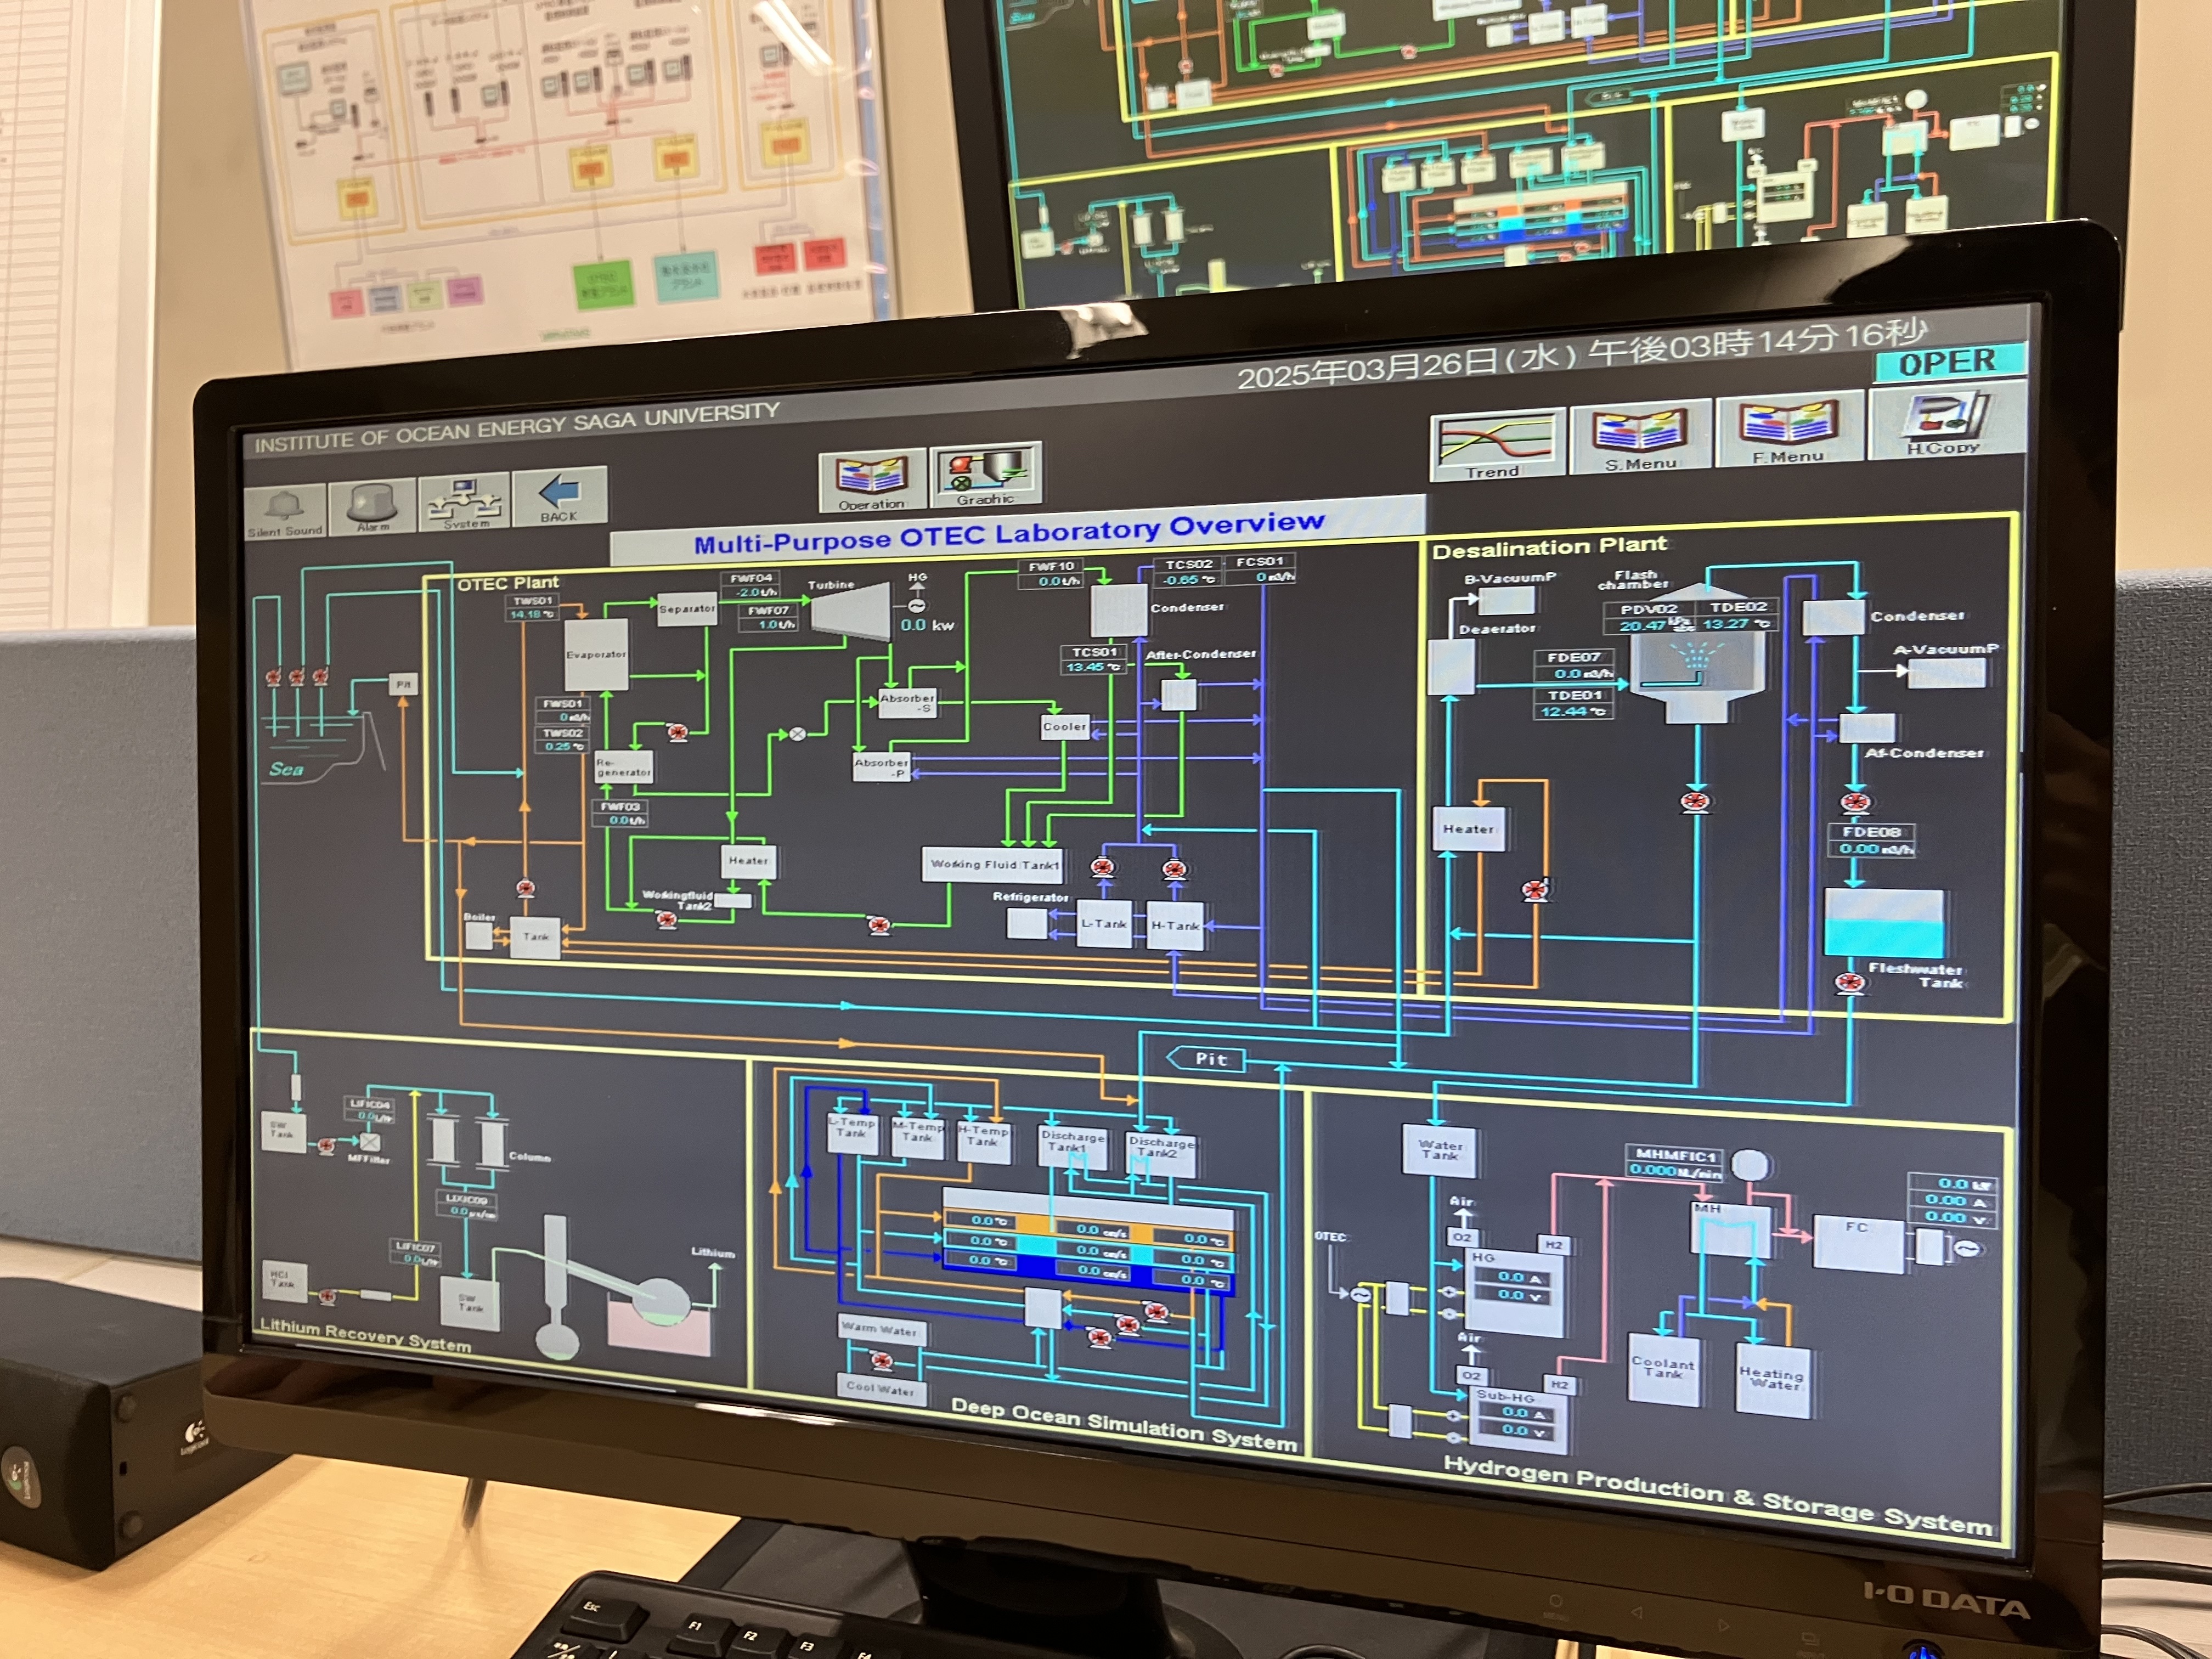Select the Absorber-P block

click(881, 767)
